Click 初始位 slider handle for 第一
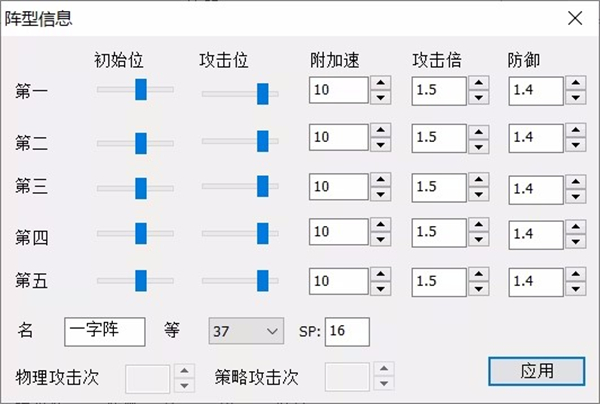This screenshot has height=404, width=600. (141, 90)
